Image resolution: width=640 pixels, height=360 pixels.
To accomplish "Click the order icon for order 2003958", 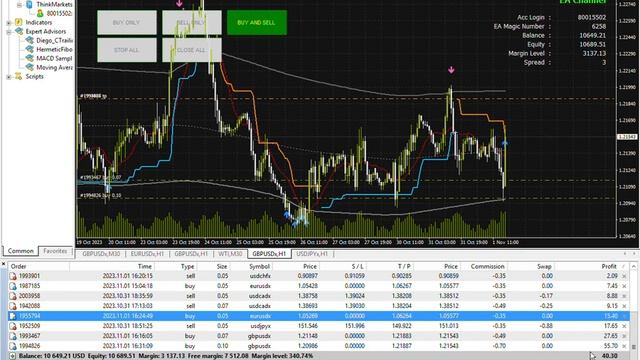I will pyautogui.click(x=13, y=296).
